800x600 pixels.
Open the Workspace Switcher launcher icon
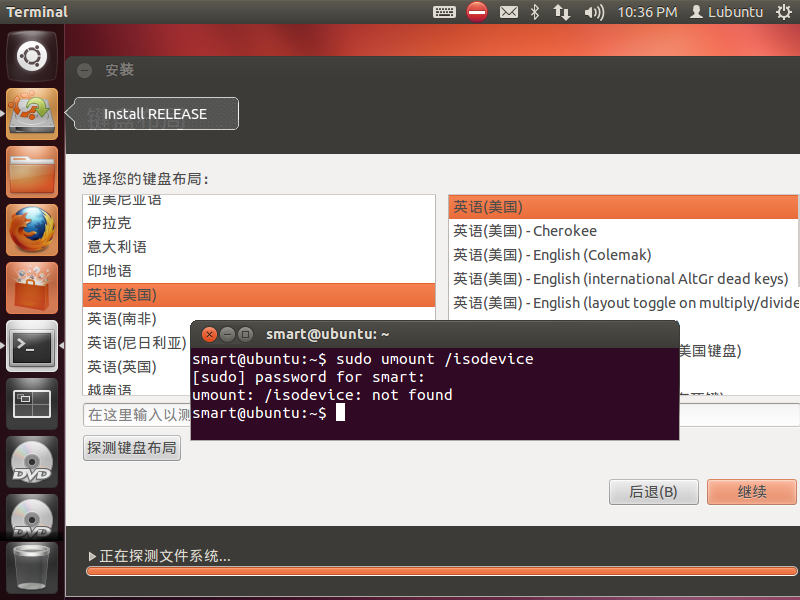click(x=32, y=404)
